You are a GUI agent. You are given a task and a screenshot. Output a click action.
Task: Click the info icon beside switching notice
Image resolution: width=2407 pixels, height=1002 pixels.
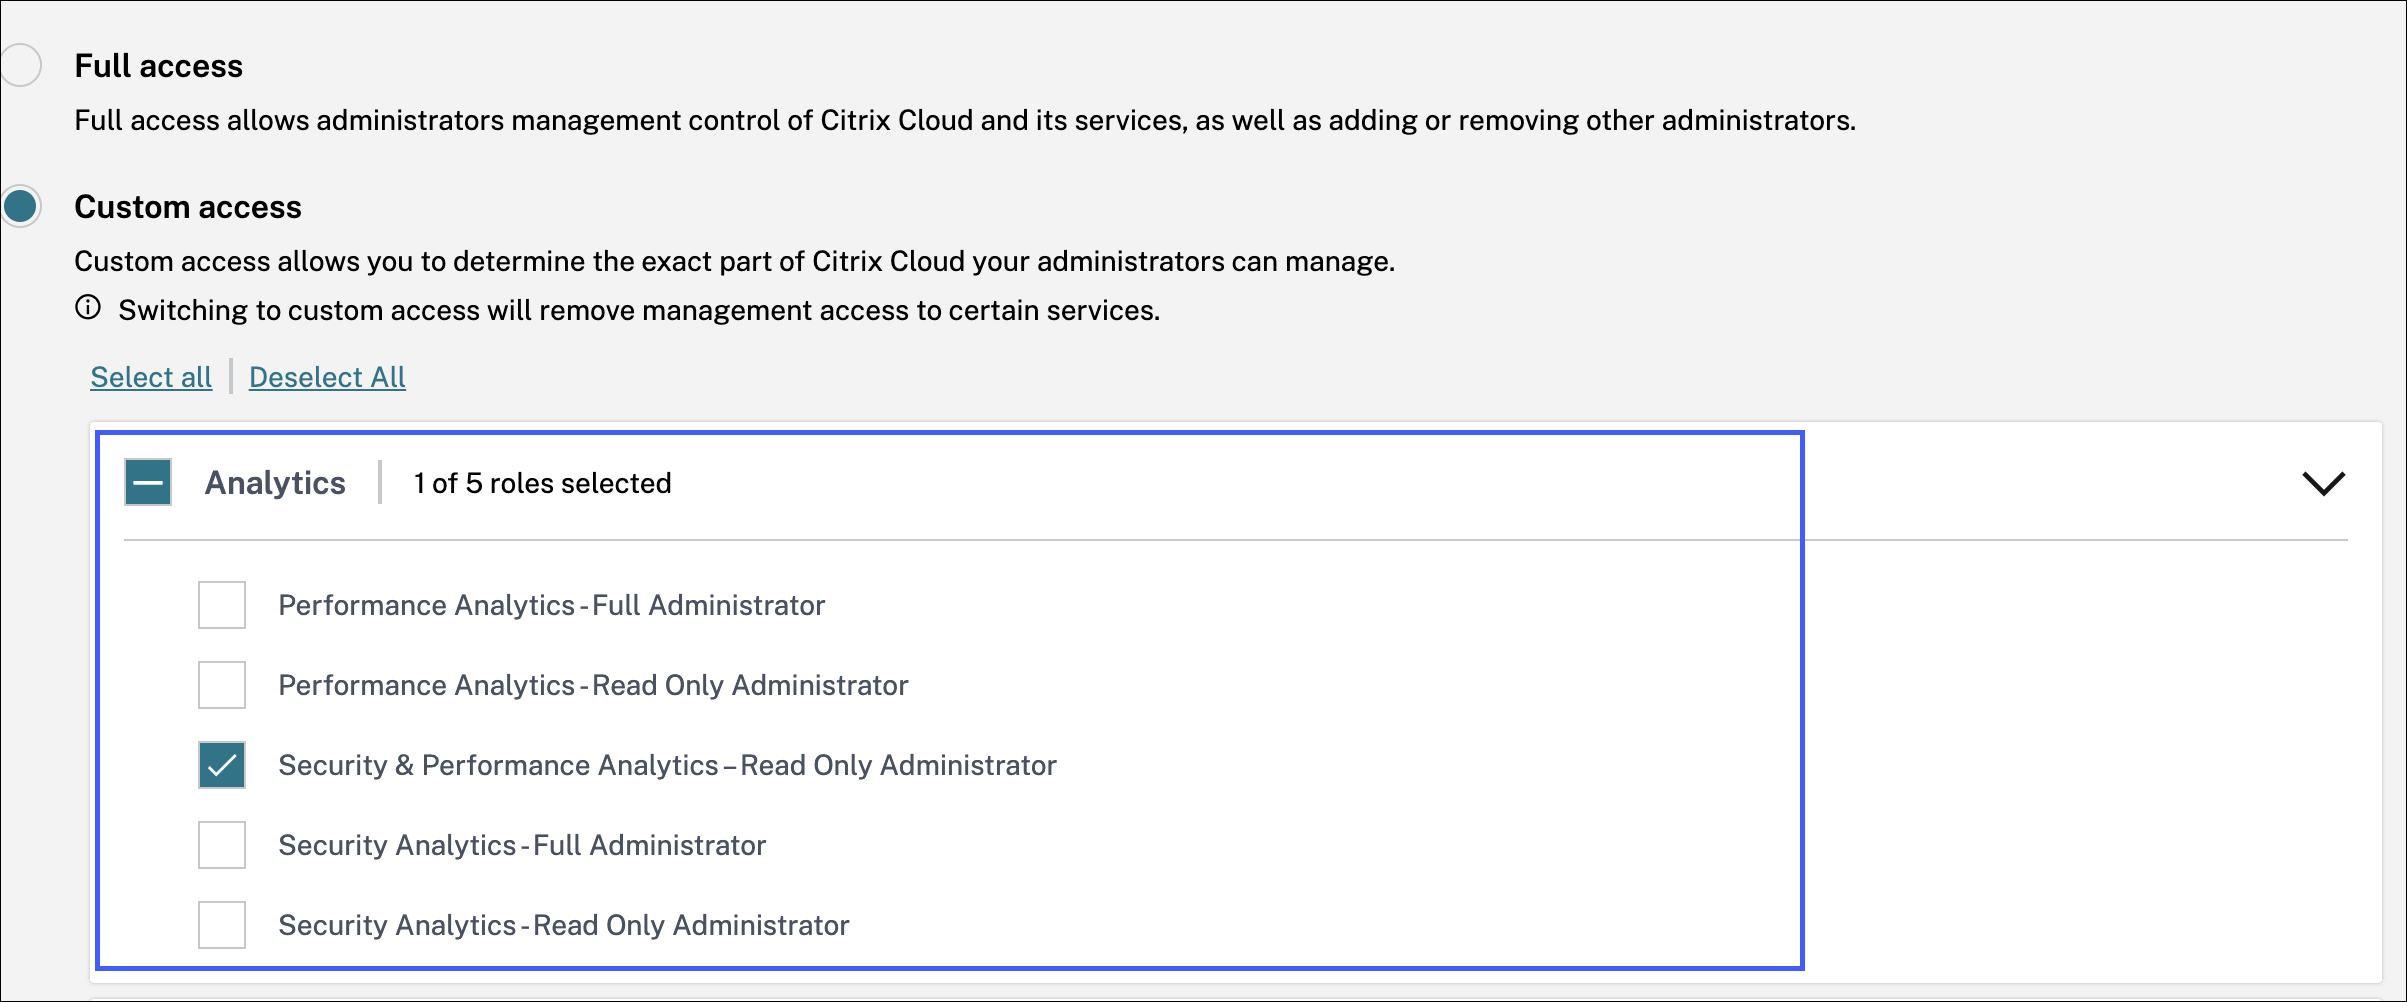click(88, 308)
